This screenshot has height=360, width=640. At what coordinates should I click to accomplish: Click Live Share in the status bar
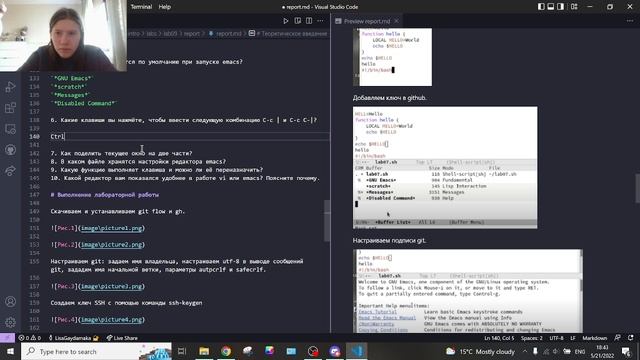pyautogui.click(x=122, y=338)
